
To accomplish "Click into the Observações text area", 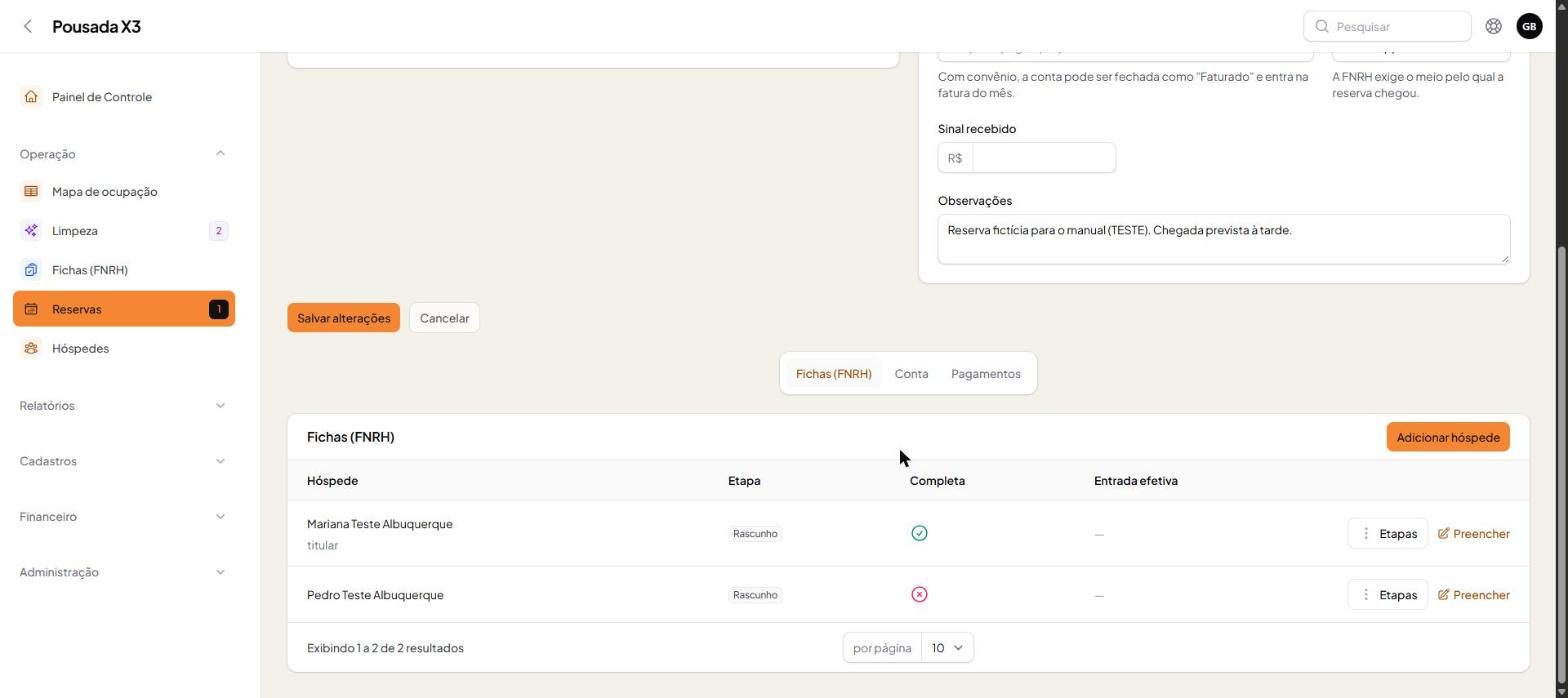I will [1223, 239].
